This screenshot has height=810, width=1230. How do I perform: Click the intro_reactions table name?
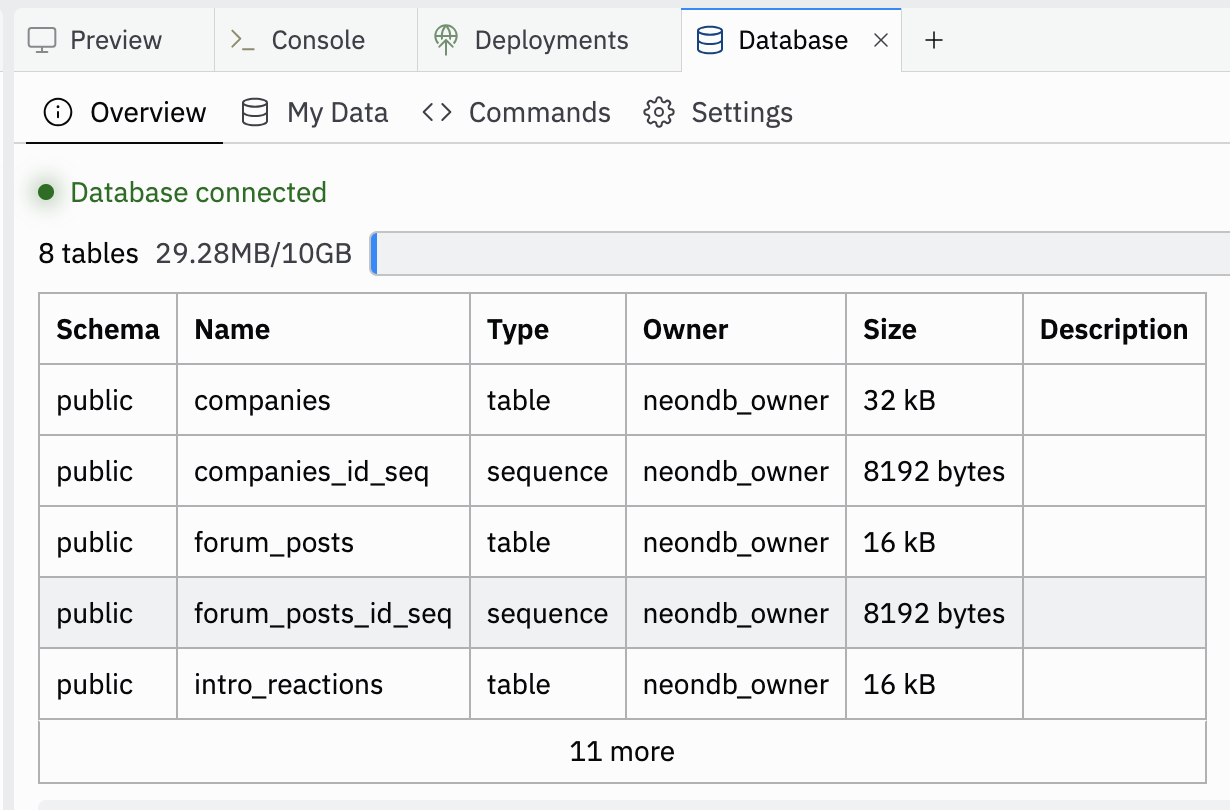288,685
